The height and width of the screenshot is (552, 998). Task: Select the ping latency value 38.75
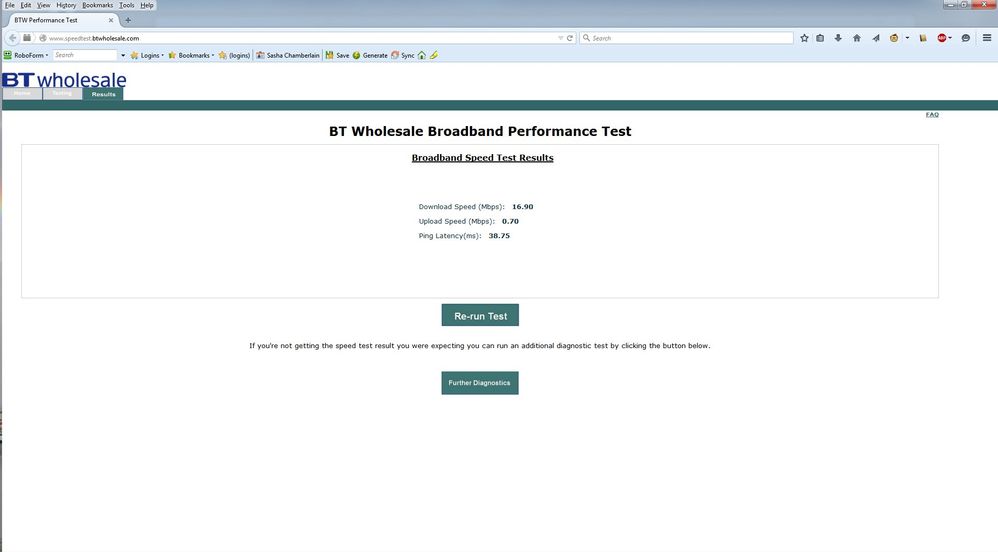pyautogui.click(x=499, y=236)
